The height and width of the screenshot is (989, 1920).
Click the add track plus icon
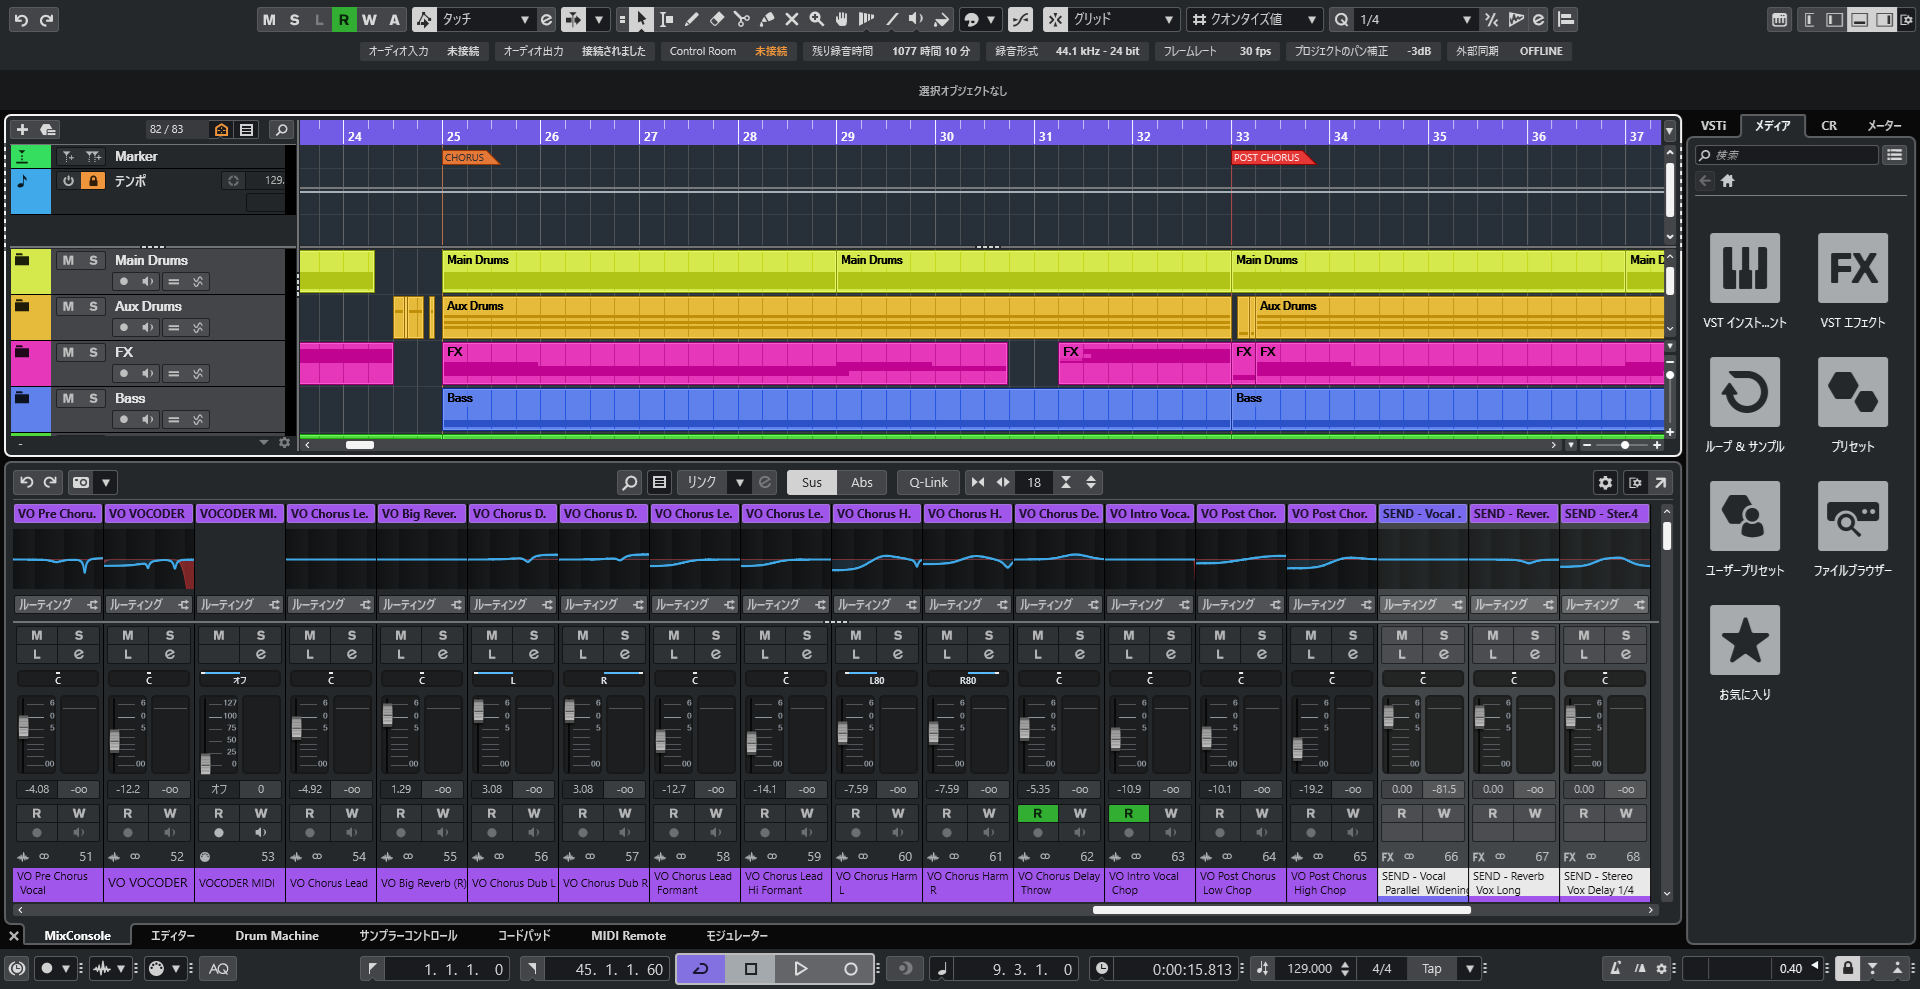pos(22,129)
